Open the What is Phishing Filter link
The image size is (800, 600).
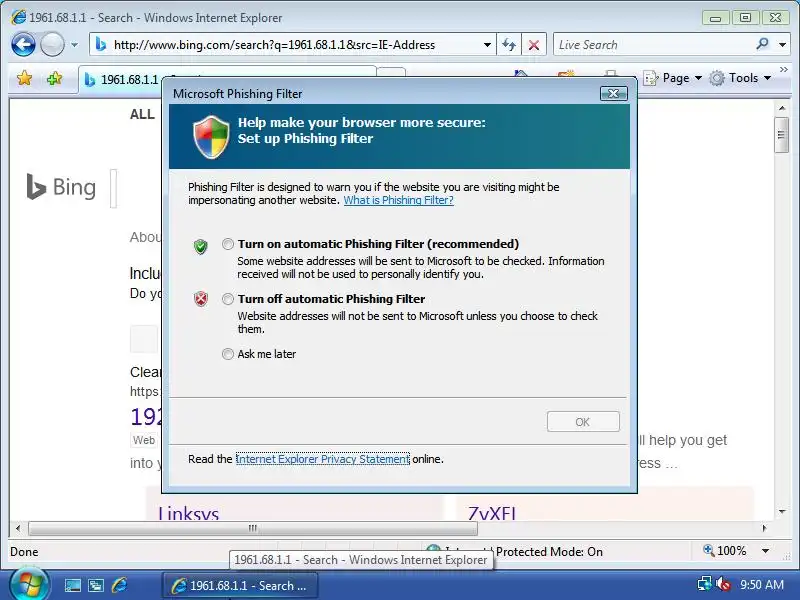click(398, 200)
